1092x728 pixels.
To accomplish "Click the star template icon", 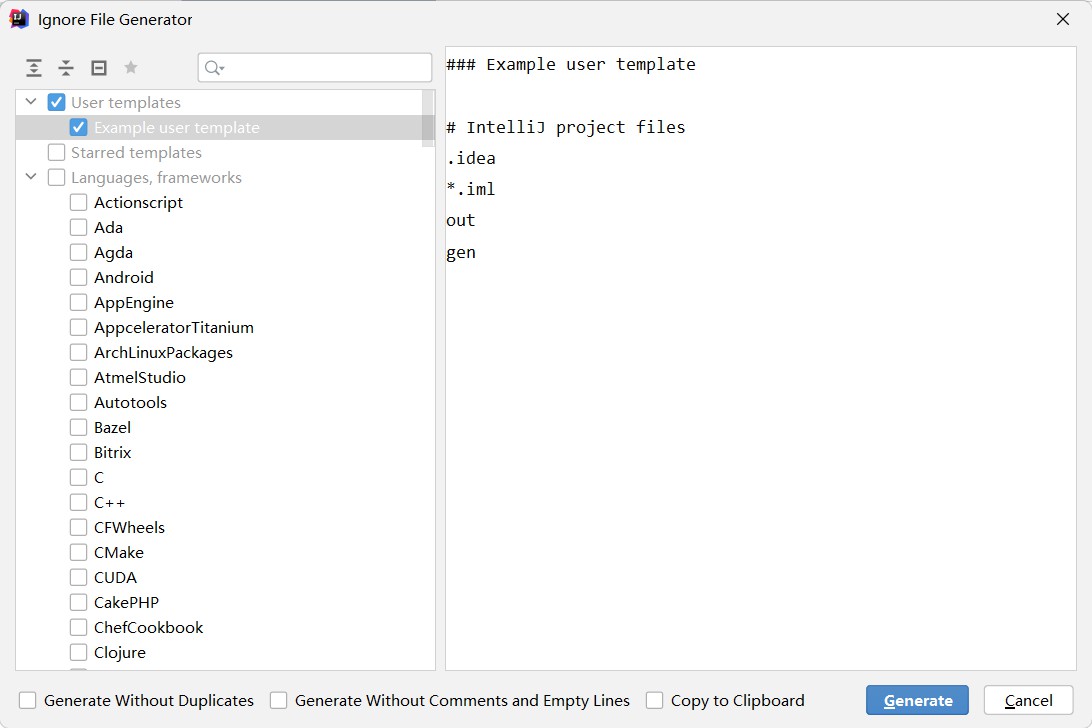I will [x=131, y=68].
